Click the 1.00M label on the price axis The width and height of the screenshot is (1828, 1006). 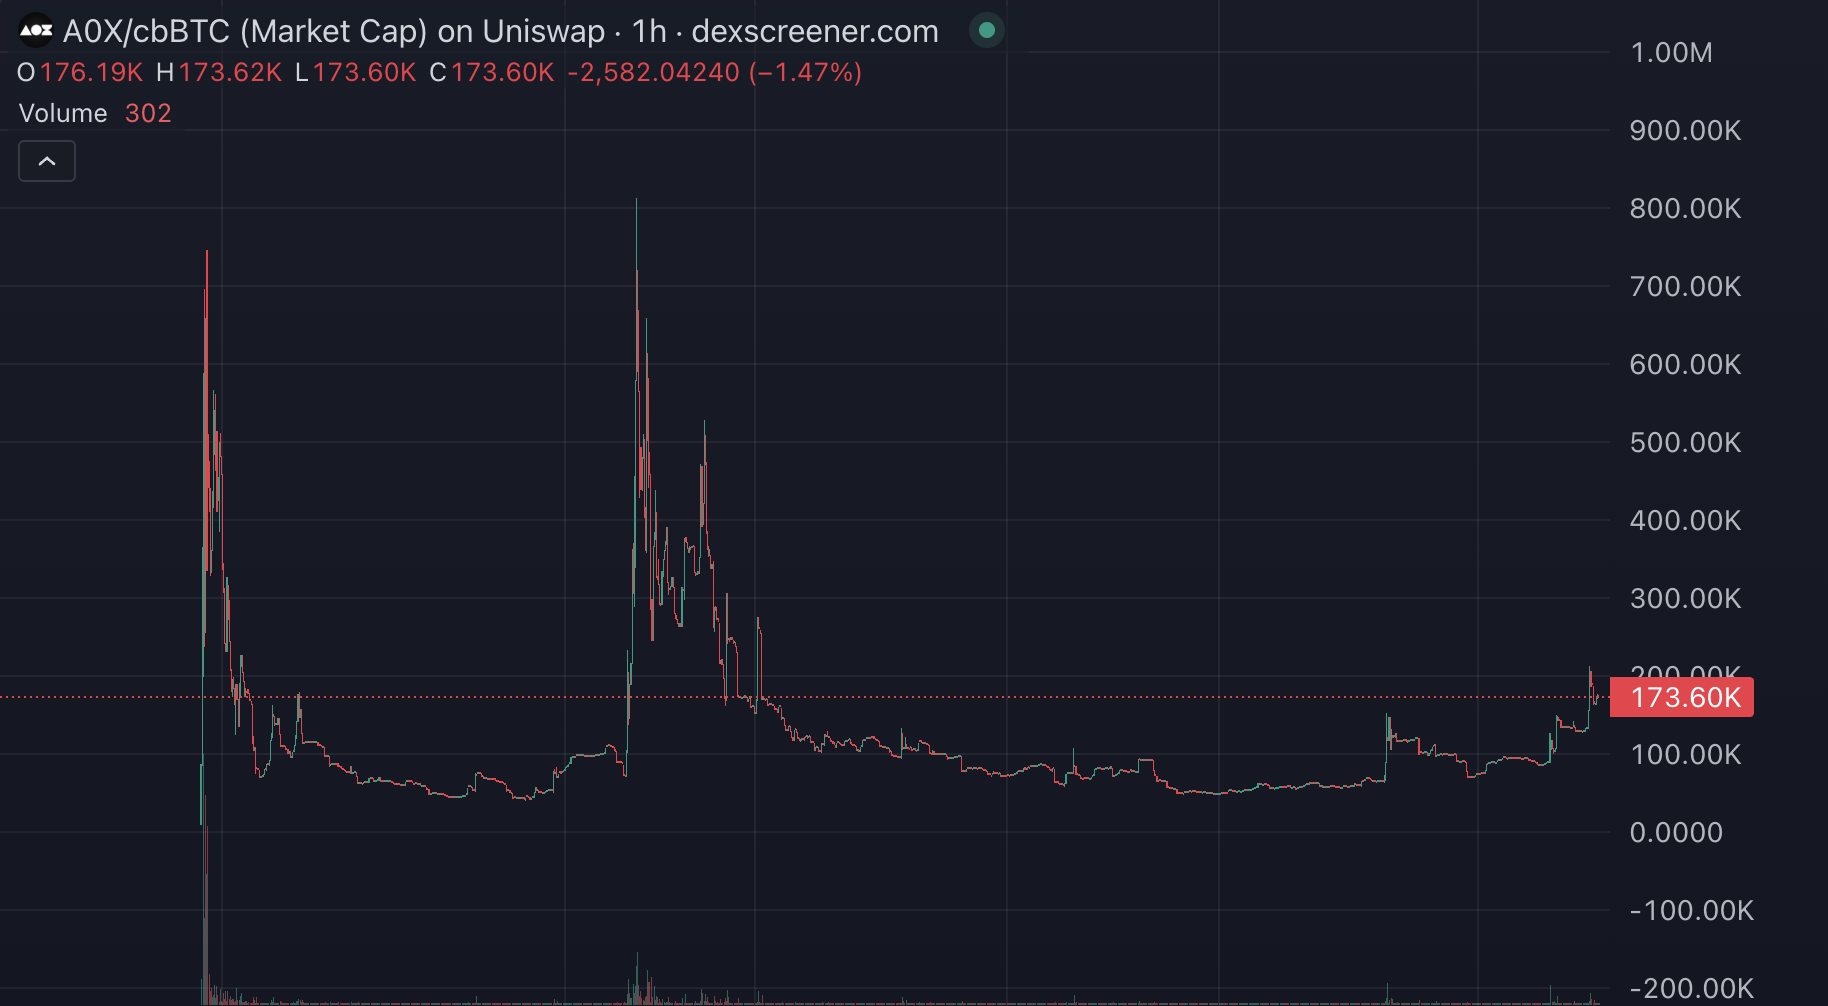point(1671,52)
